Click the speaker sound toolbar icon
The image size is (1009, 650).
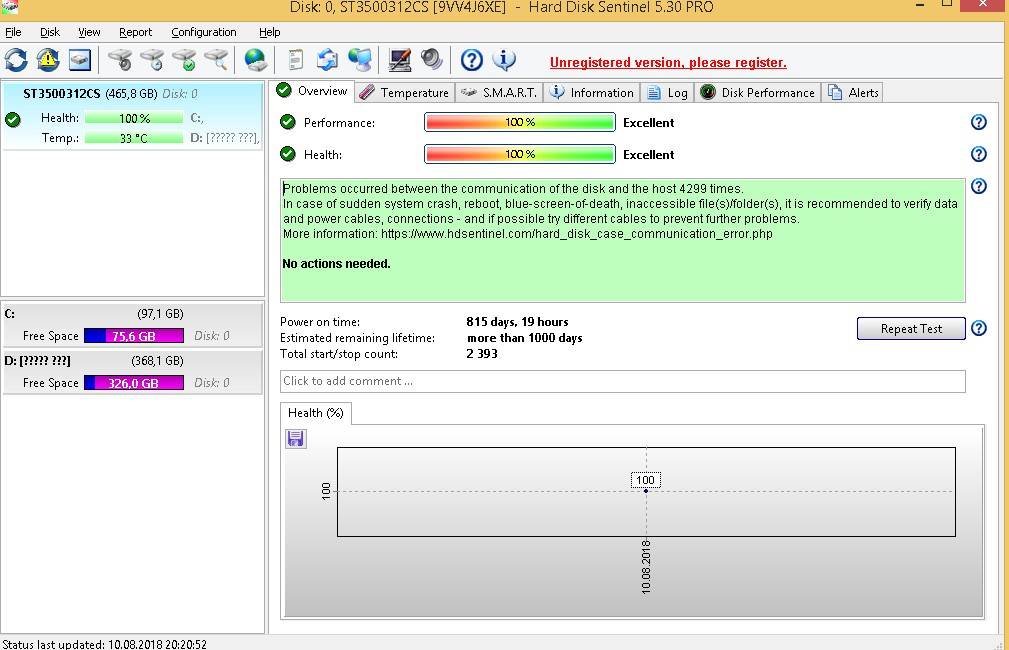[431, 60]
